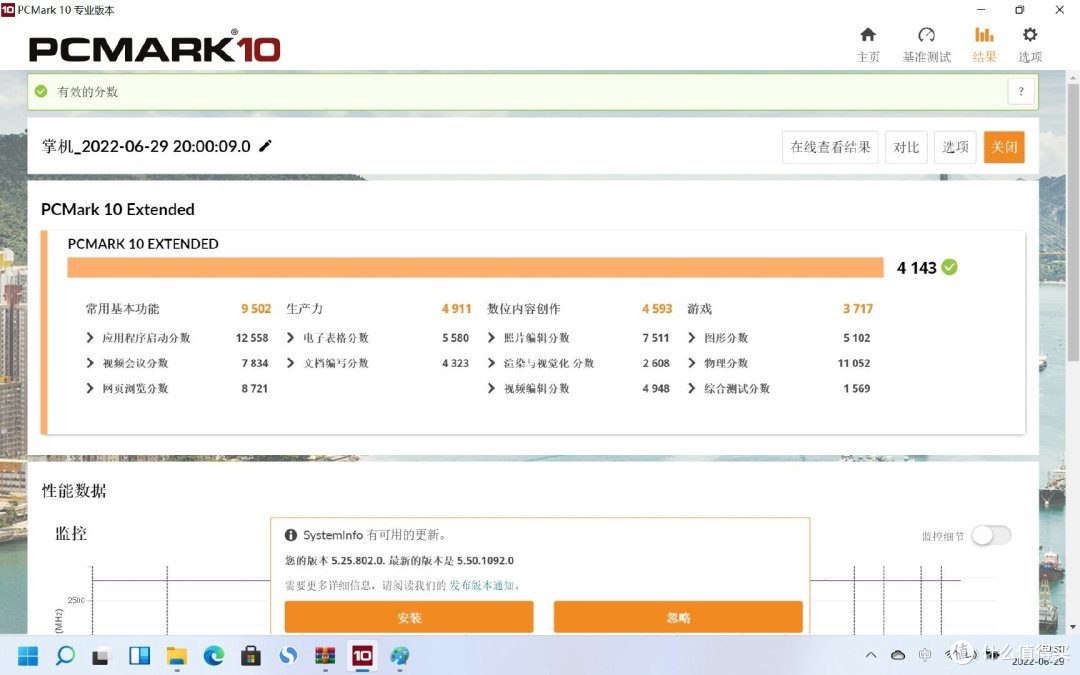This screenshot has height=675, width=1080.
Task: Click the 游戏 score 3 717
Action: (858, 309)
